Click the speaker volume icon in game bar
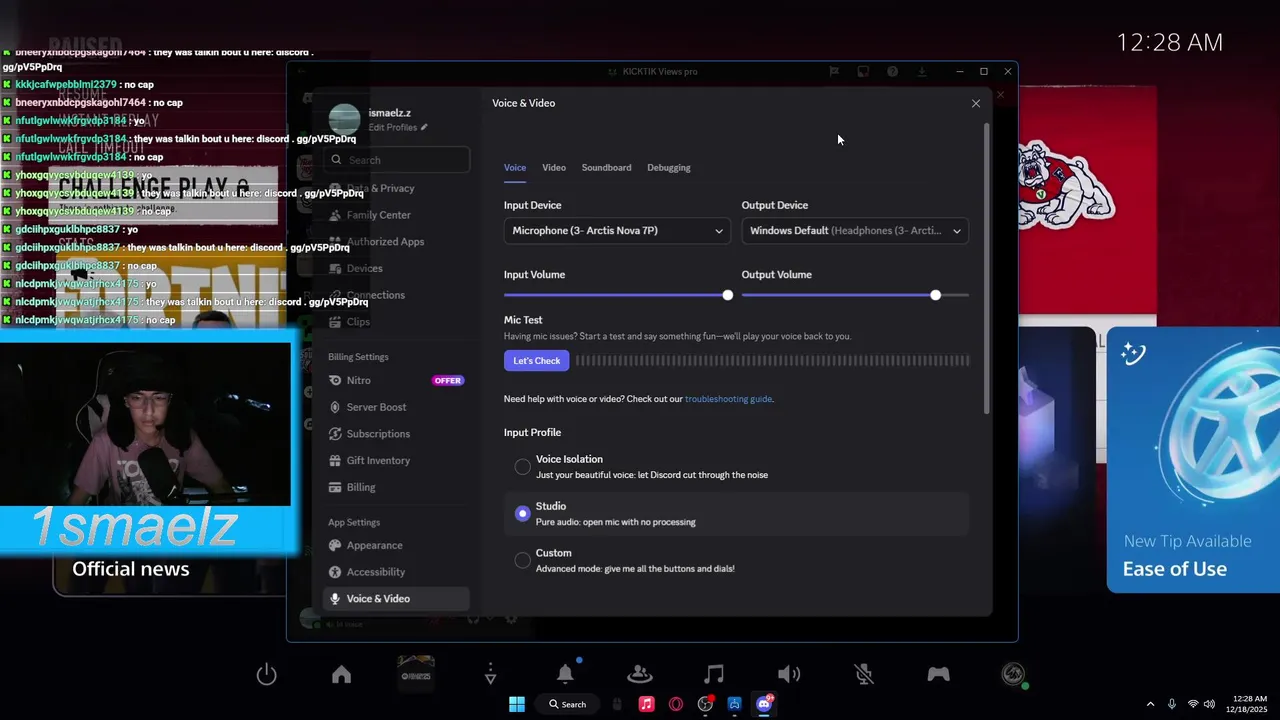Image resolution: width=1280 pixels, height=720 pixels. click(789, 675)
